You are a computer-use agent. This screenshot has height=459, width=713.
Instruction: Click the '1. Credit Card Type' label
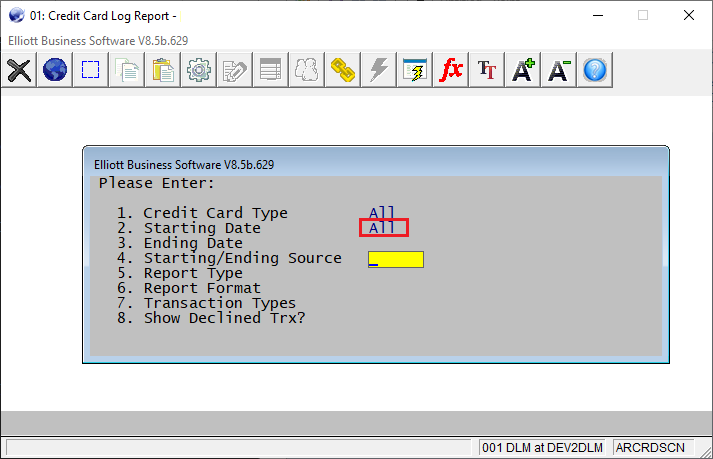[202, 212]
